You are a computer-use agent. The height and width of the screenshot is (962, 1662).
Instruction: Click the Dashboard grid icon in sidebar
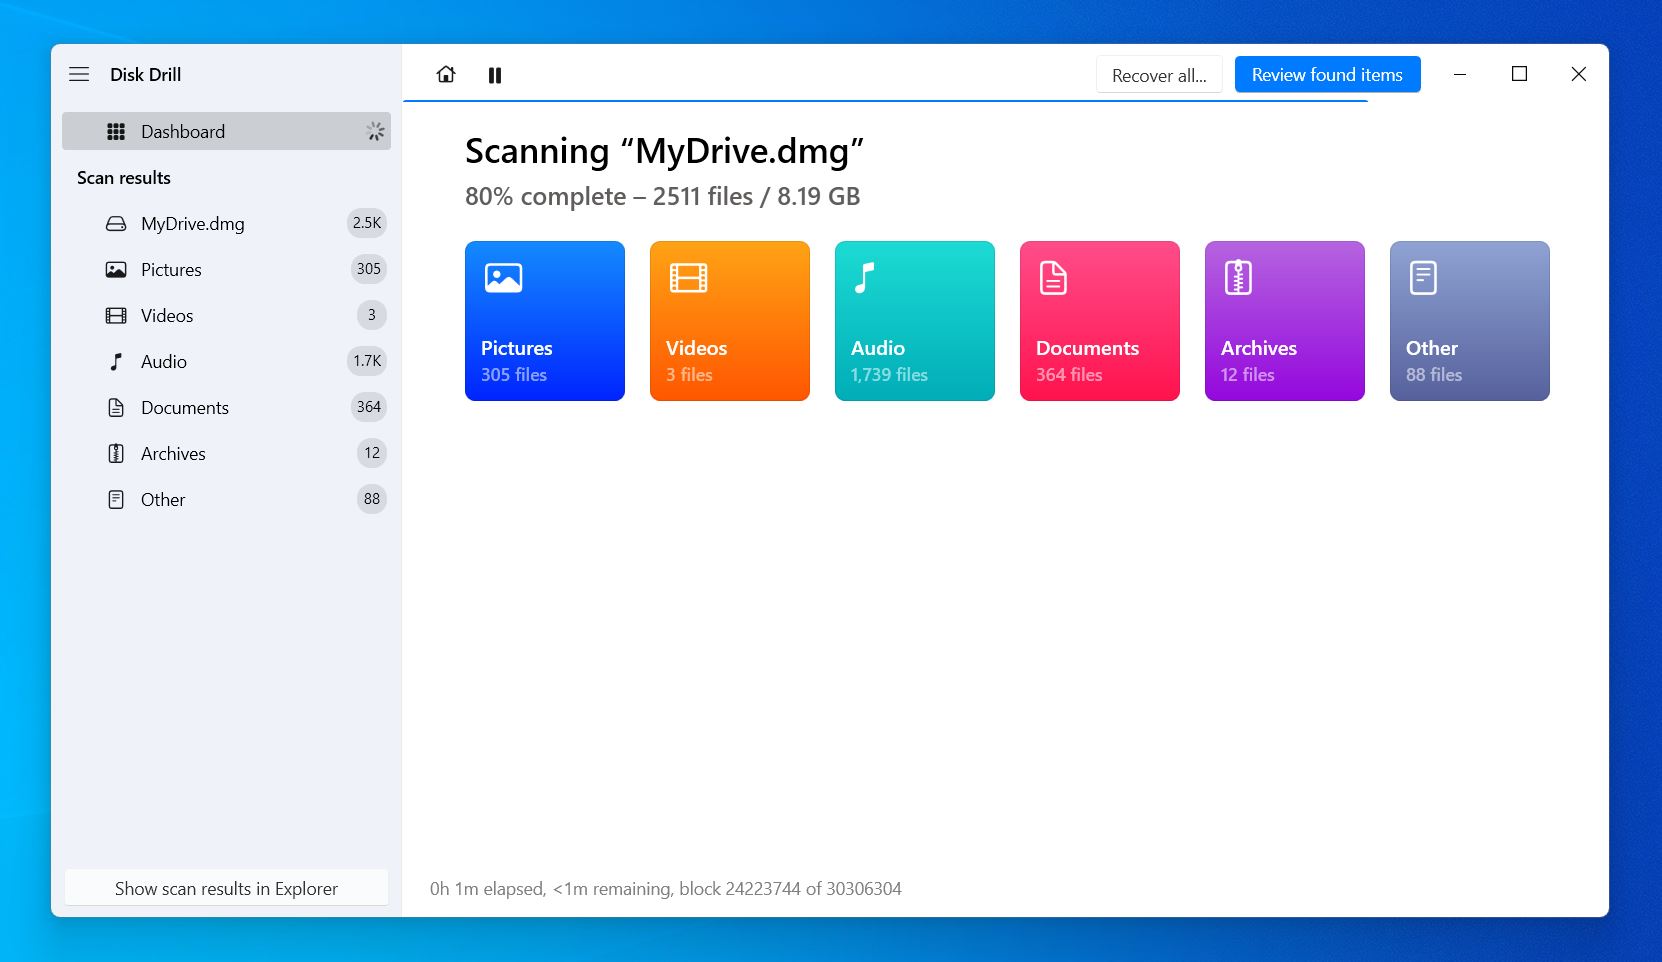(x=116, y=131)
